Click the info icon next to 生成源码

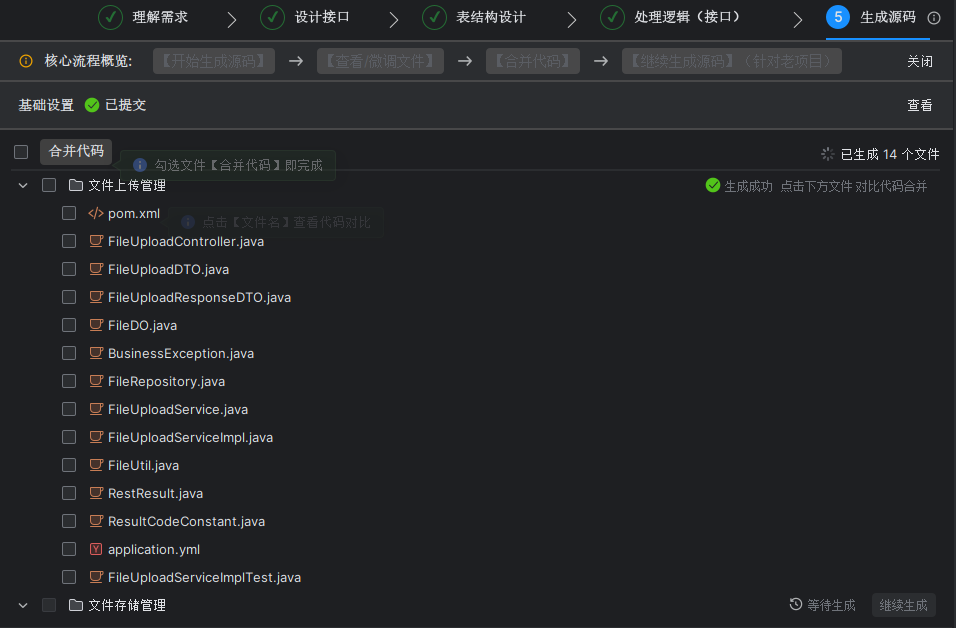934,18
